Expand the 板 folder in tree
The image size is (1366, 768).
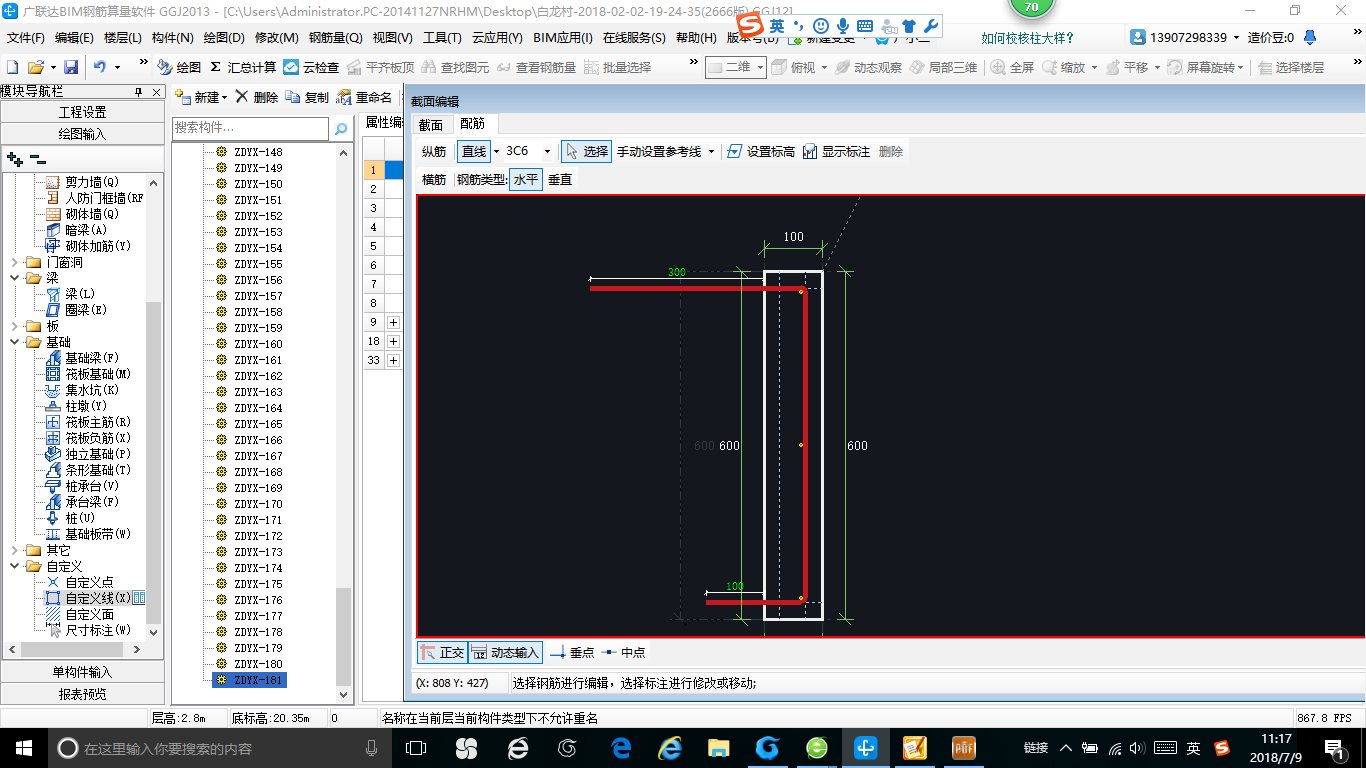coord(14,326)
